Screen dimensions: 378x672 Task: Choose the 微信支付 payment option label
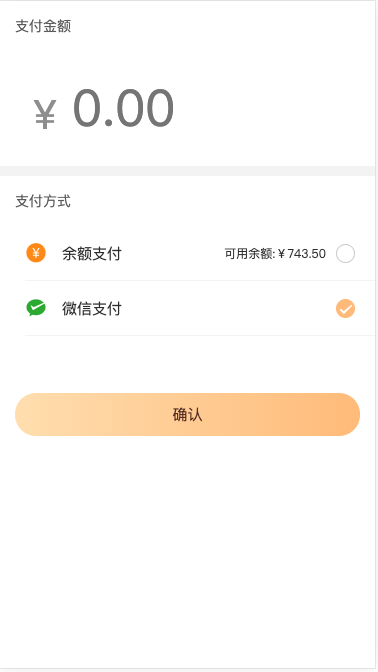click(x=92, y=309)
